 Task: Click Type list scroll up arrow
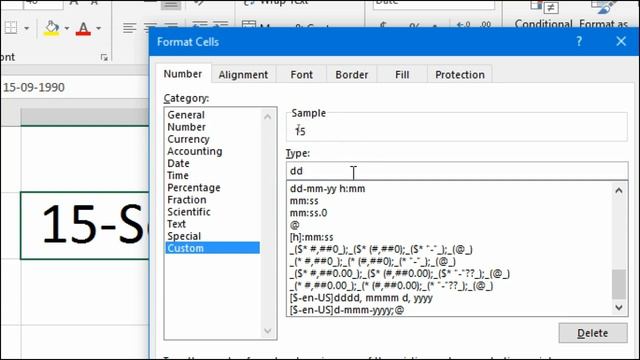coord(619,191)
